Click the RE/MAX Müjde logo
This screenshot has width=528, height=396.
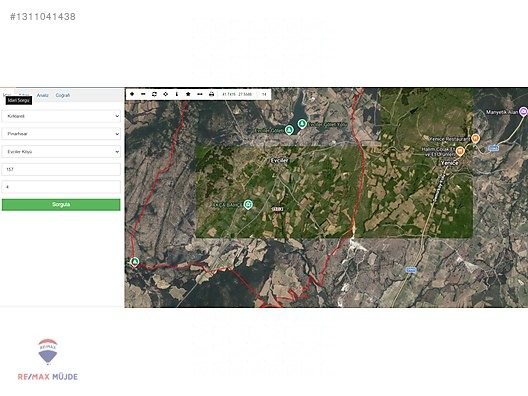(x=48, y=360)
